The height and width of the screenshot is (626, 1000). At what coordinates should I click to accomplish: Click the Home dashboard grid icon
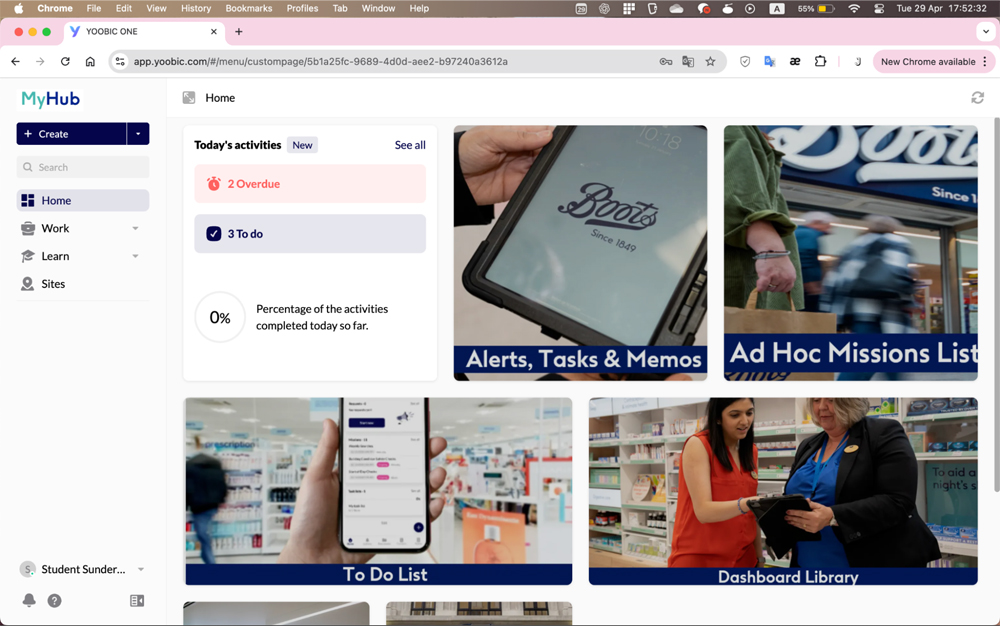pyautogui.click(x=27, y=200)
